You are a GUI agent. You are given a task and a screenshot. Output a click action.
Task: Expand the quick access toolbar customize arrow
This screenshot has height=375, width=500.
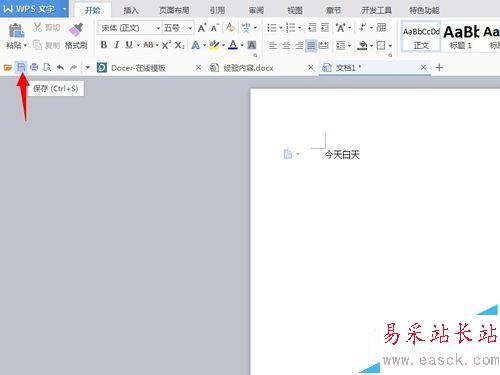(x=88, y=68)
